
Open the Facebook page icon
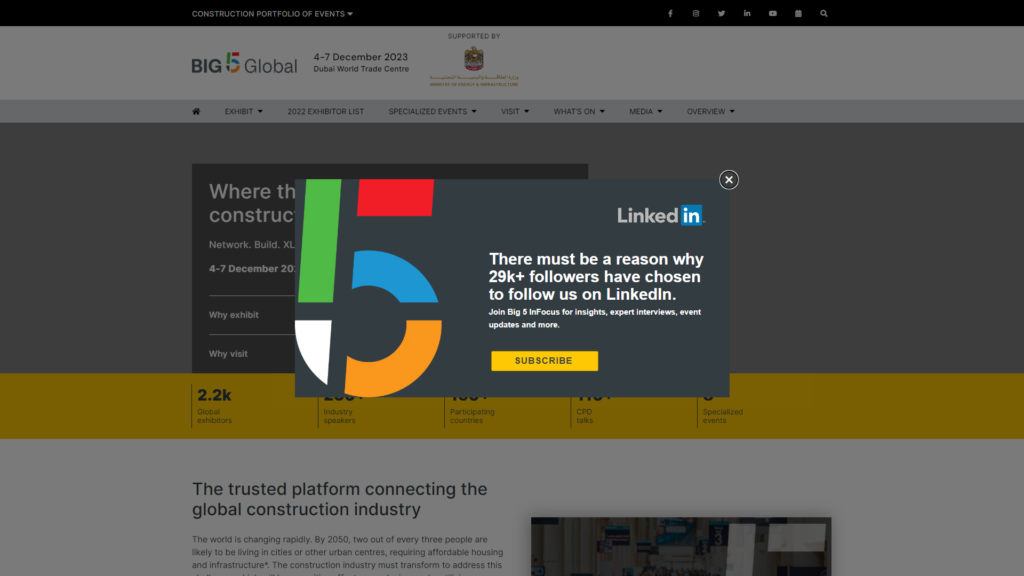[670, 13]
